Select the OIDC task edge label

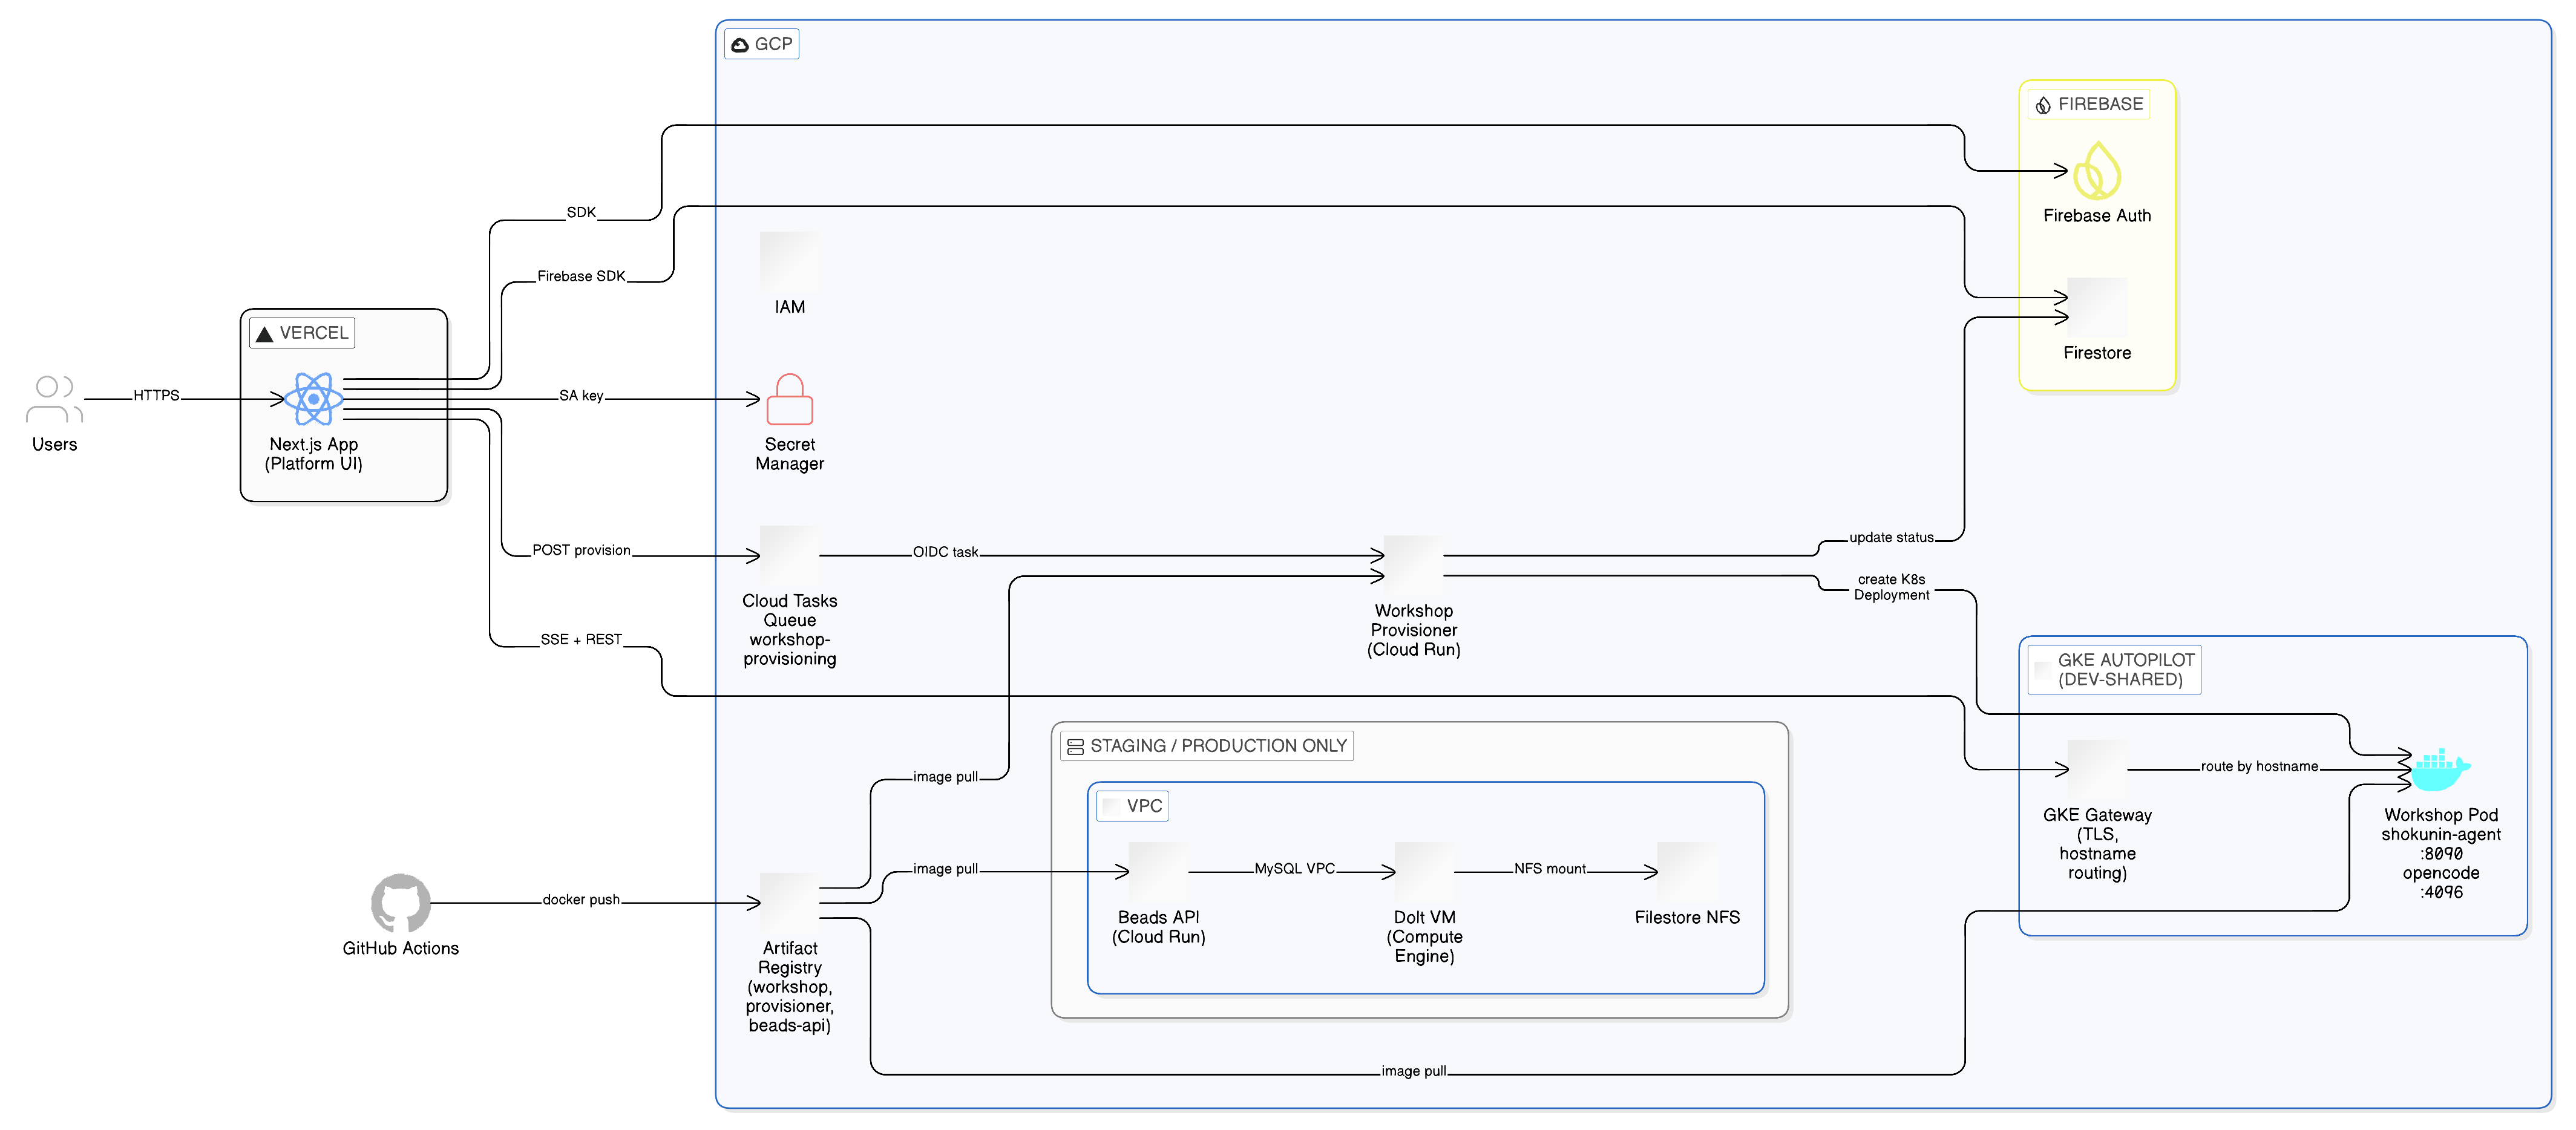click(945, 552)
